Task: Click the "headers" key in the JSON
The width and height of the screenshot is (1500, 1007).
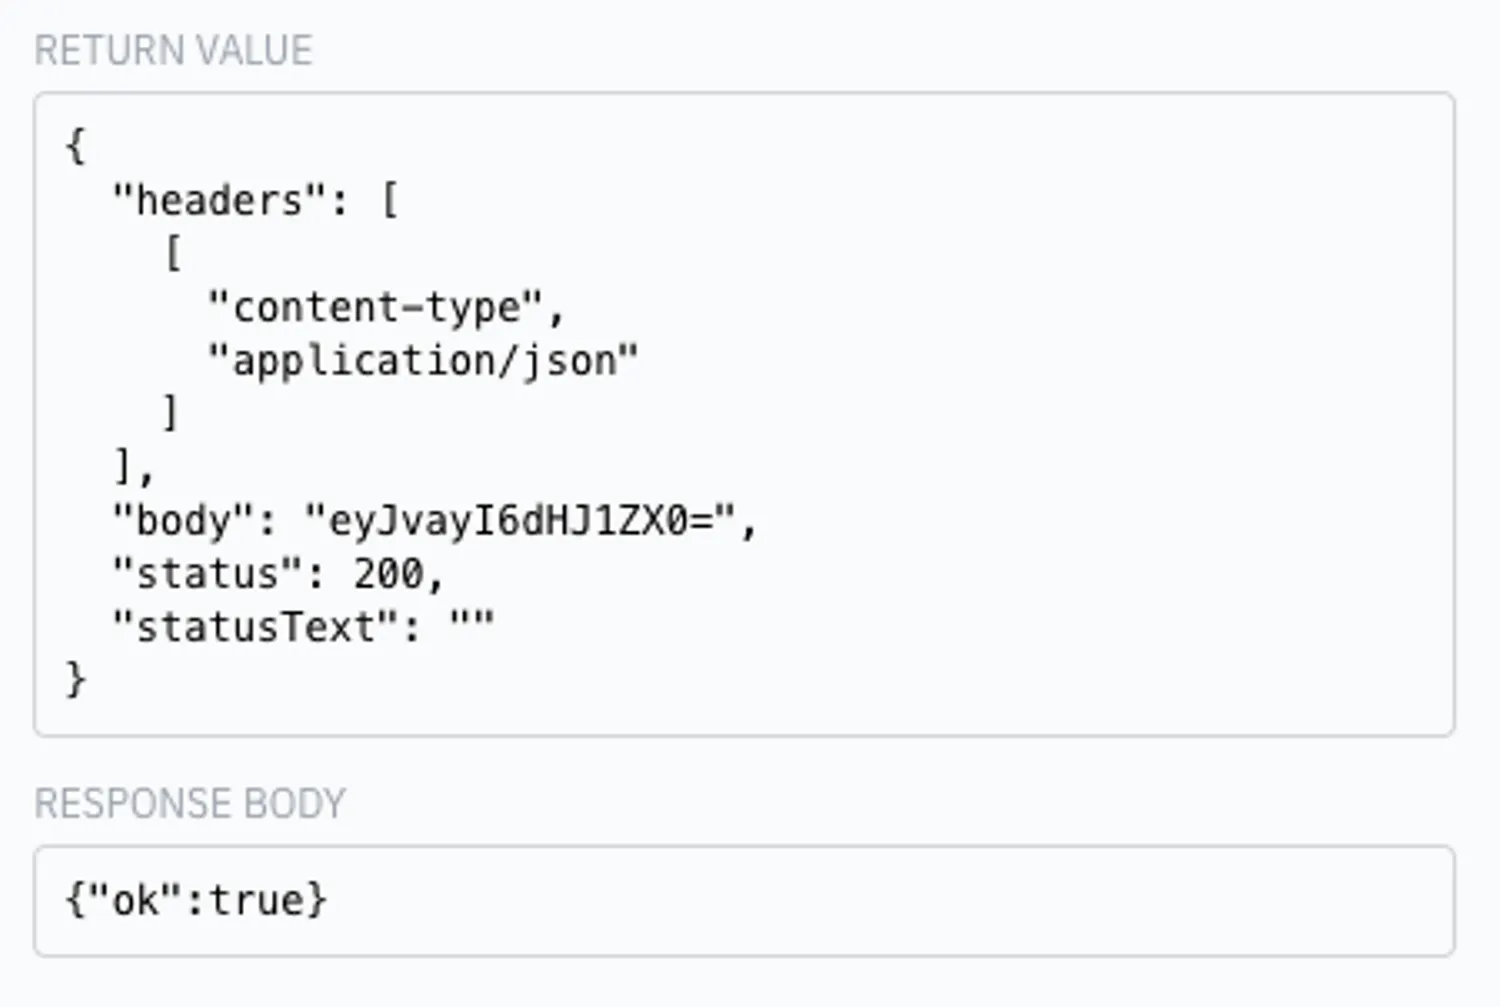Action: point(220,200)
